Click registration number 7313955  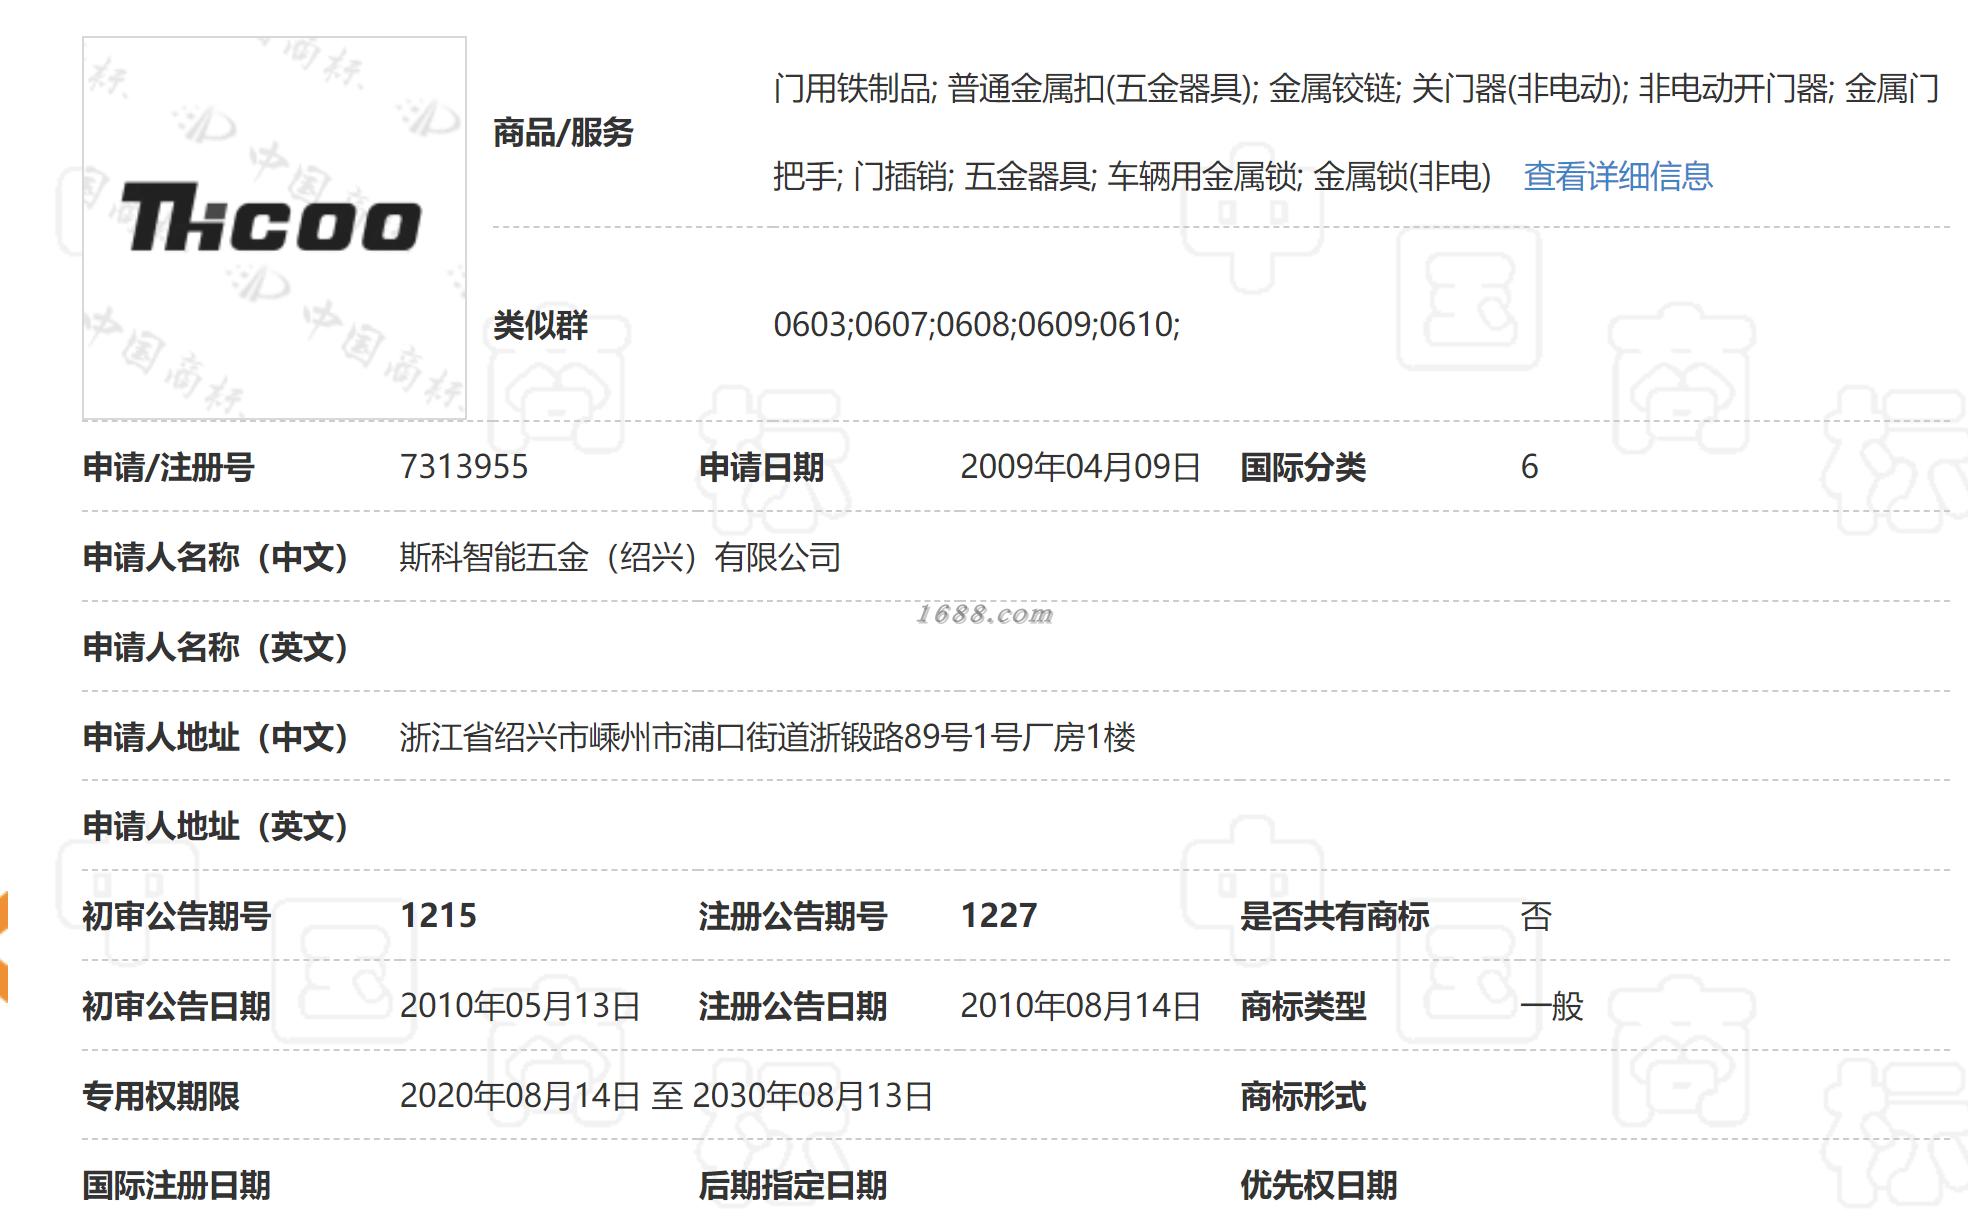coord(463,467)
